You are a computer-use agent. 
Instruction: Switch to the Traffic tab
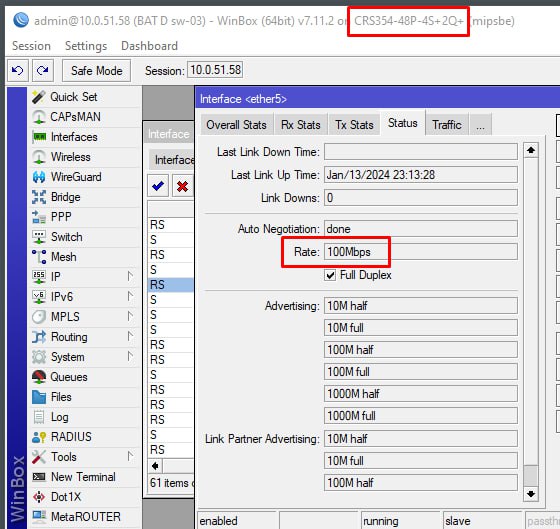pyautogui.click(x=447, y=125)
